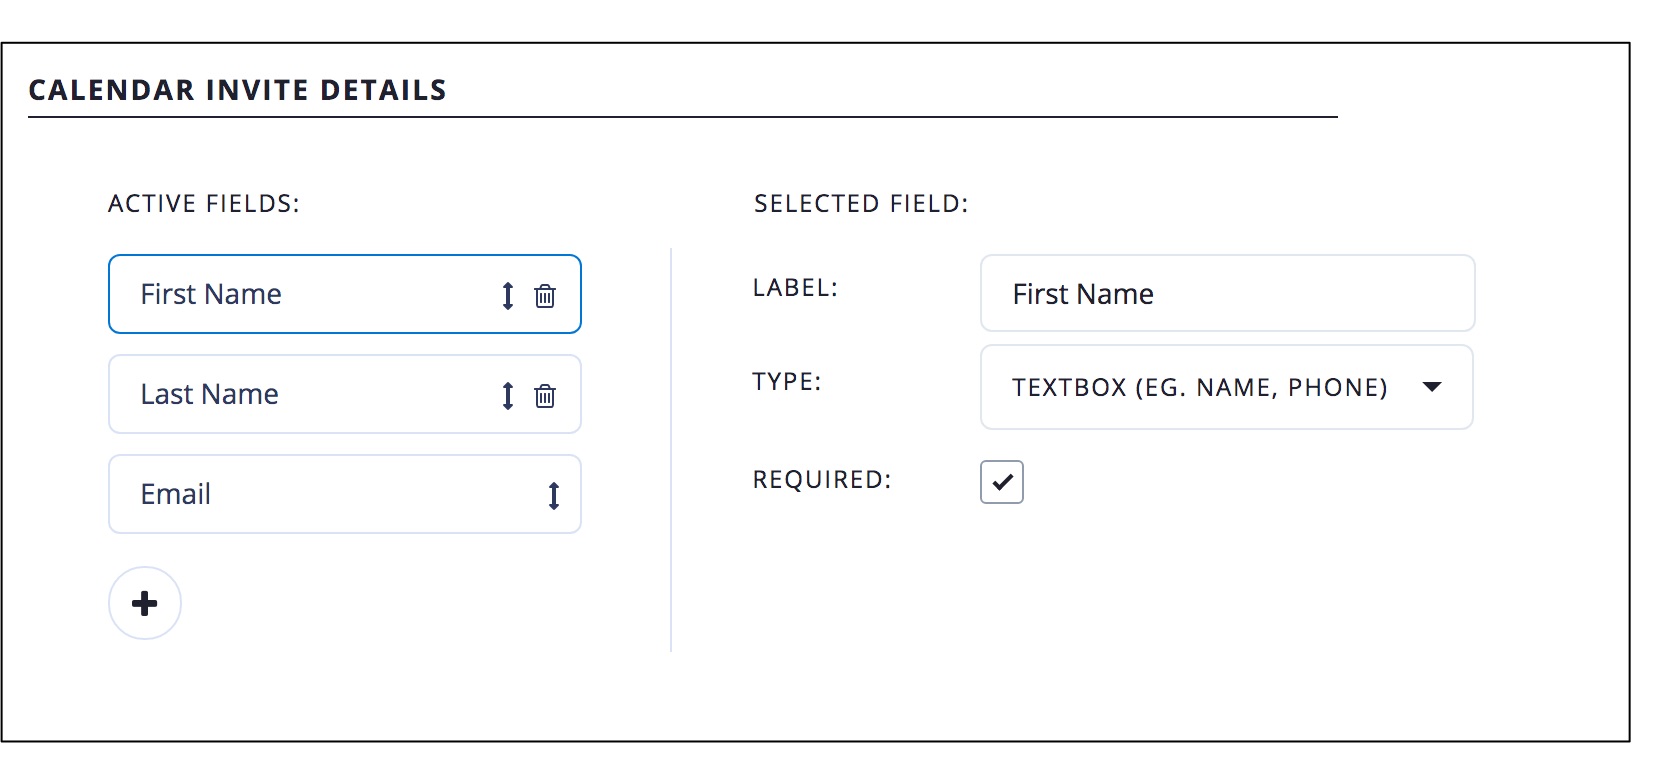
Task: Add a new field with plus button
Action: [x=145, y=603]
